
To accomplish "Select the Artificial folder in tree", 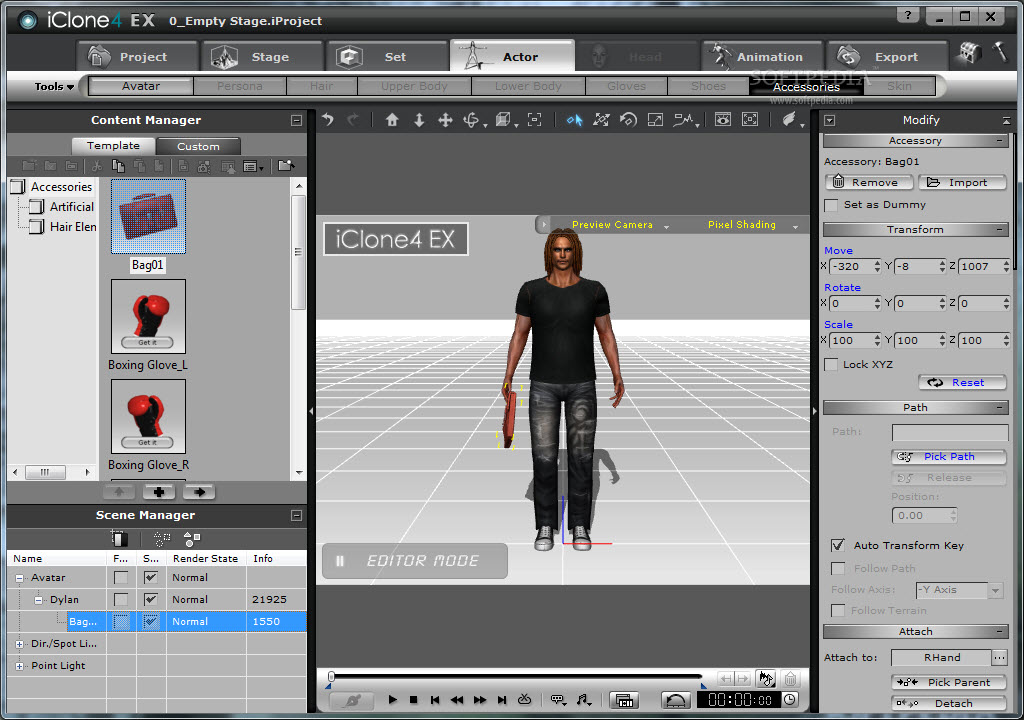I will (71, 206).
